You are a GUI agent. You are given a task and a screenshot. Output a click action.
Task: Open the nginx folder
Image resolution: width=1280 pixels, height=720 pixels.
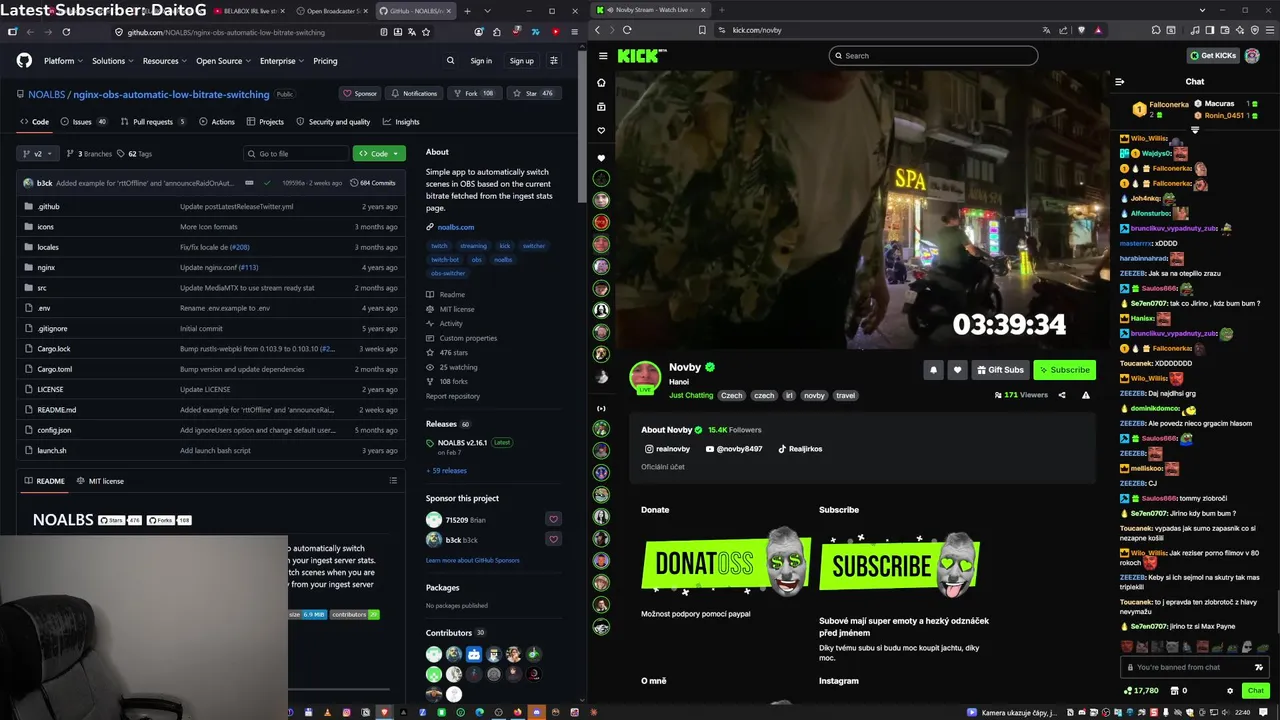(46, 267)
